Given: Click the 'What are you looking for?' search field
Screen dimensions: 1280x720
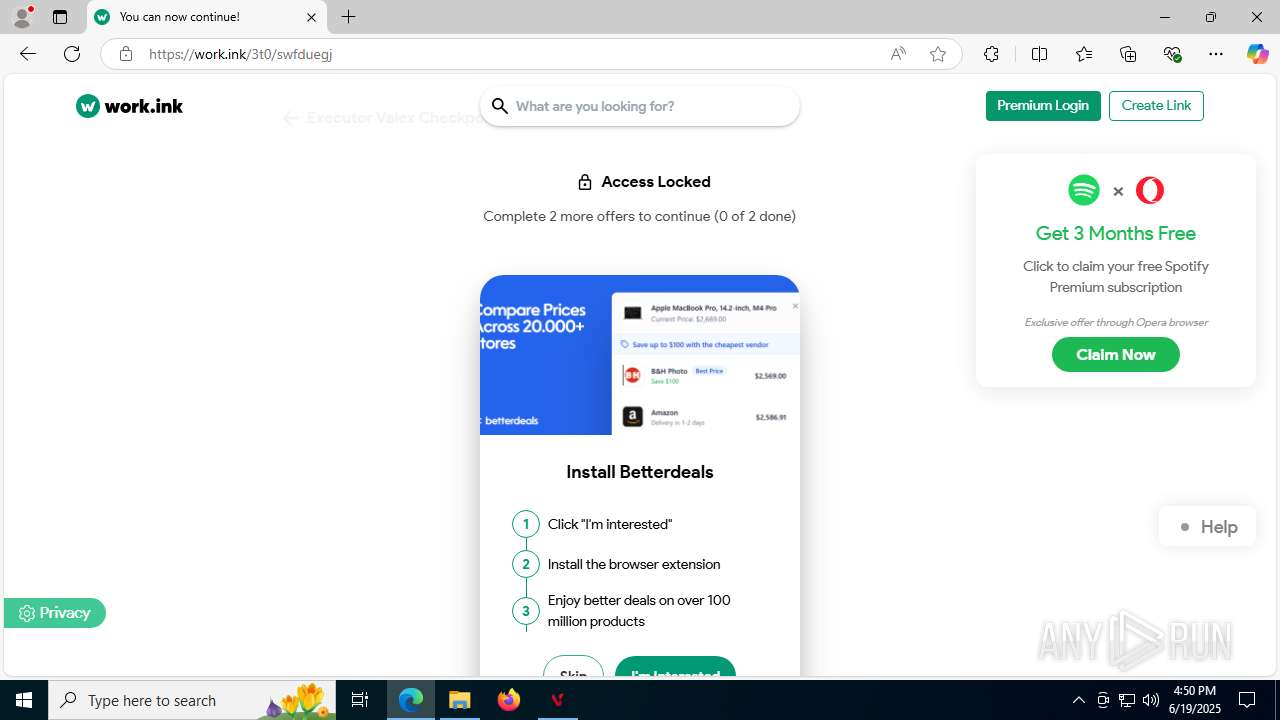Looking at the screenshot, I should pos(640,106).
